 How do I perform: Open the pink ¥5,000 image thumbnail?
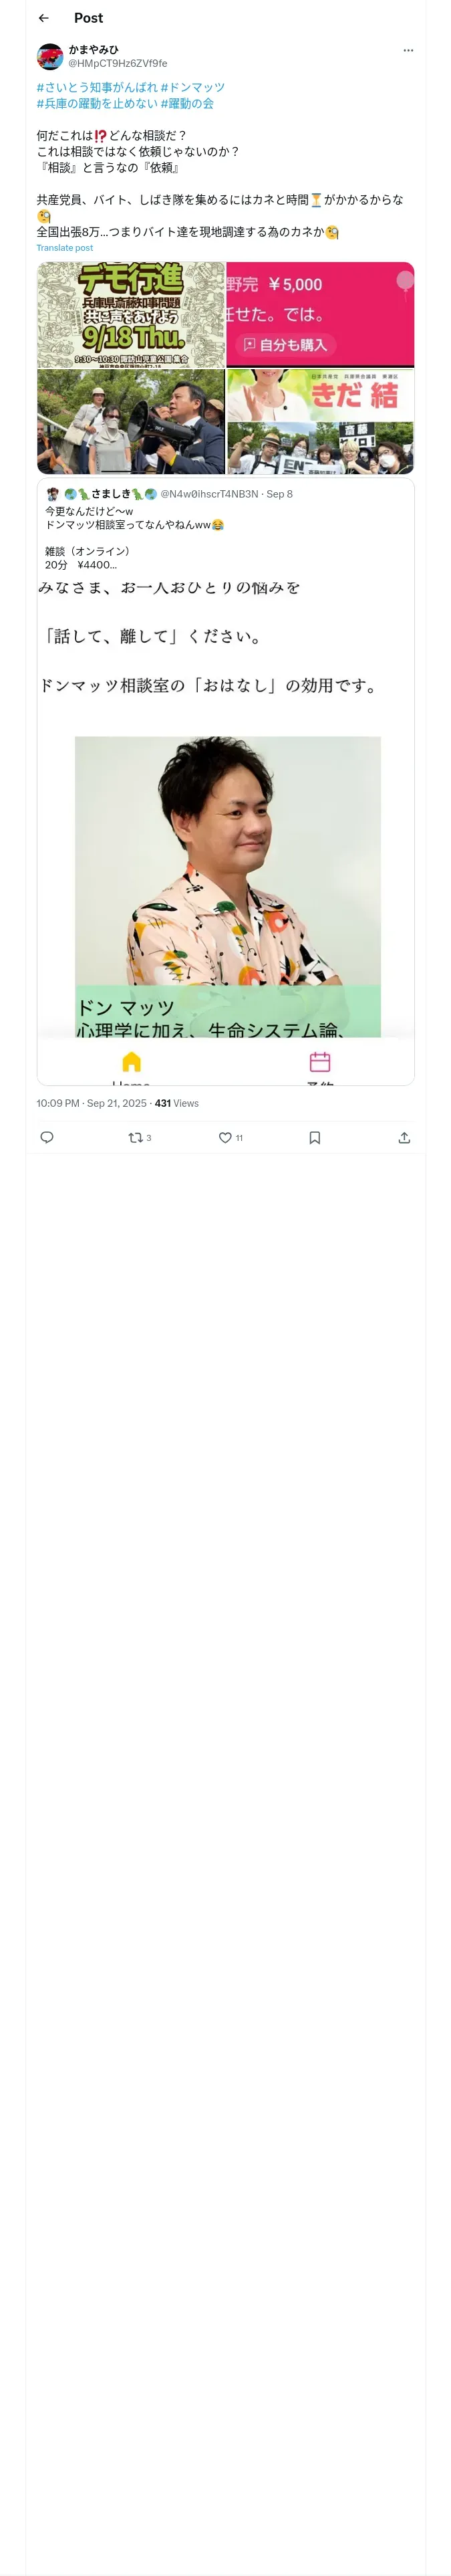pos(320,314)
